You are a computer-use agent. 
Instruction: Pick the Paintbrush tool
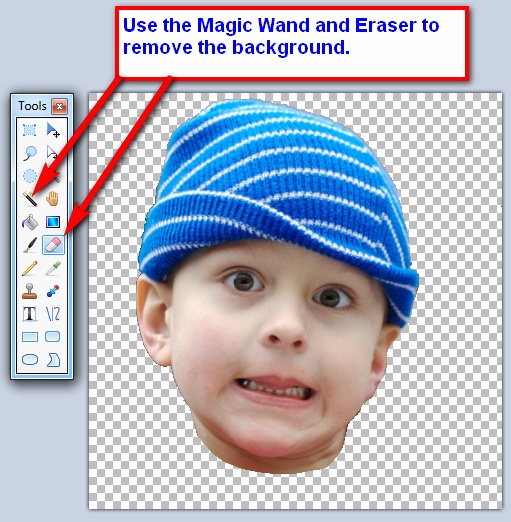(30, 245)
